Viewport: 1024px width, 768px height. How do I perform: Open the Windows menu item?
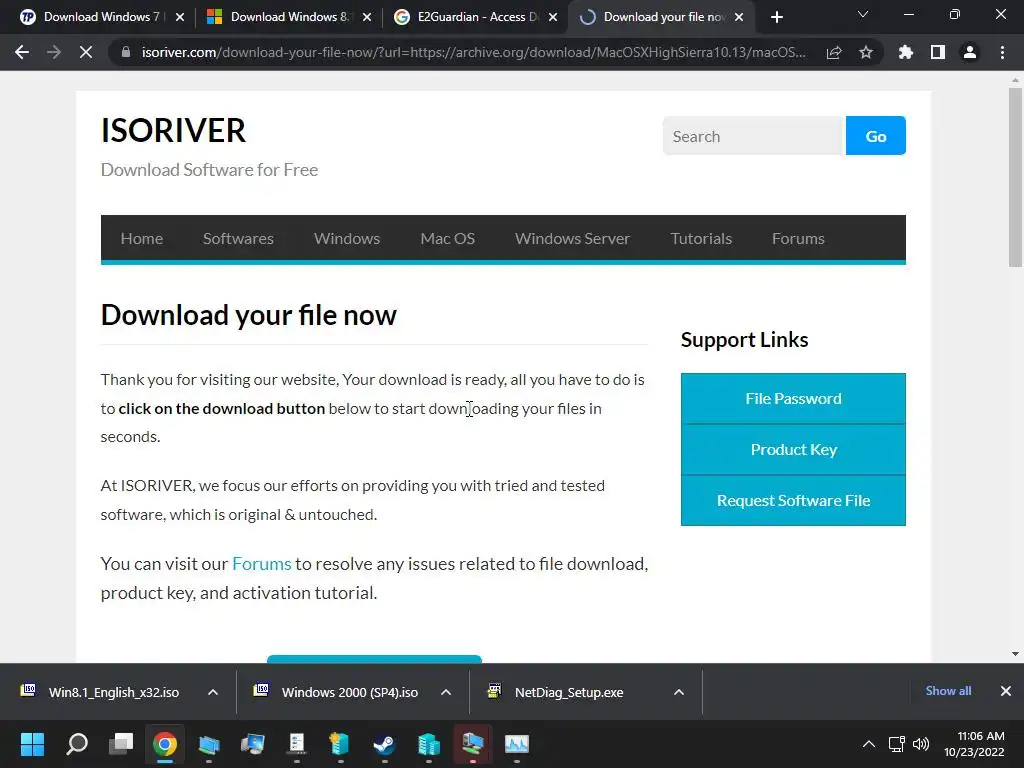[x=347, y=238]
